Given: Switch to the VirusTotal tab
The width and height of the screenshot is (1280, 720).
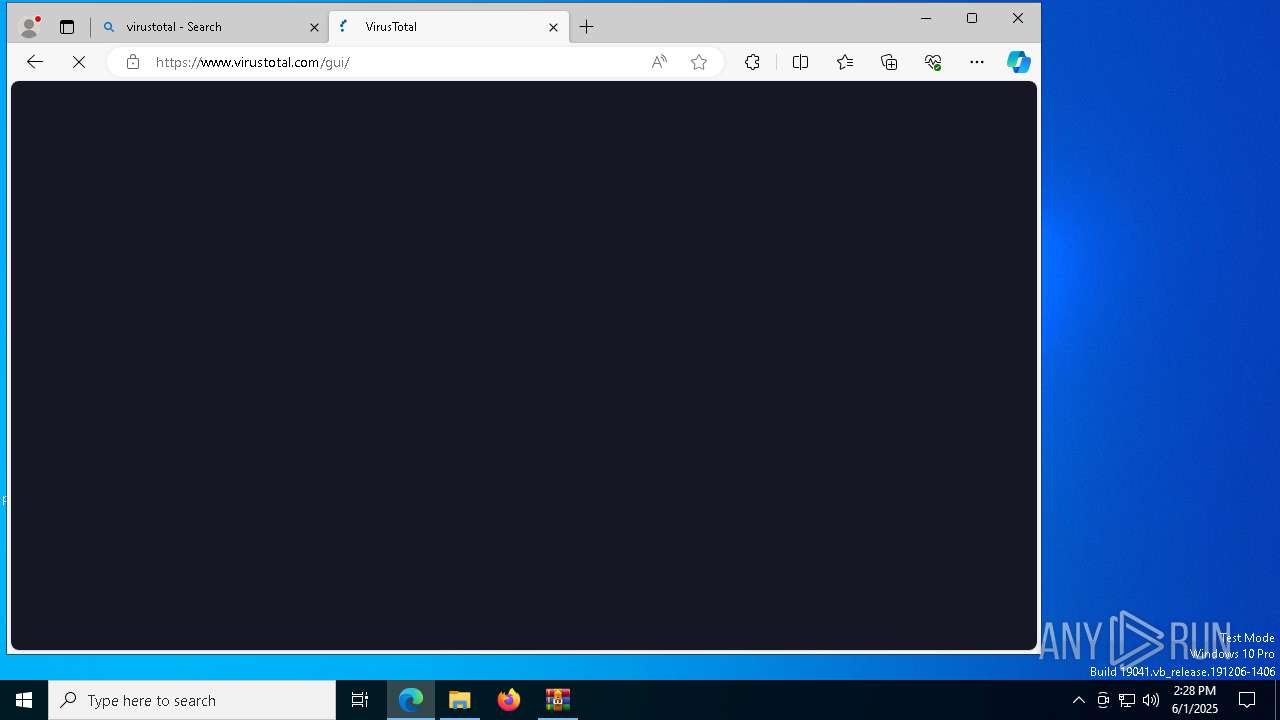Looking at the screenshot, I should coord(449,27).
